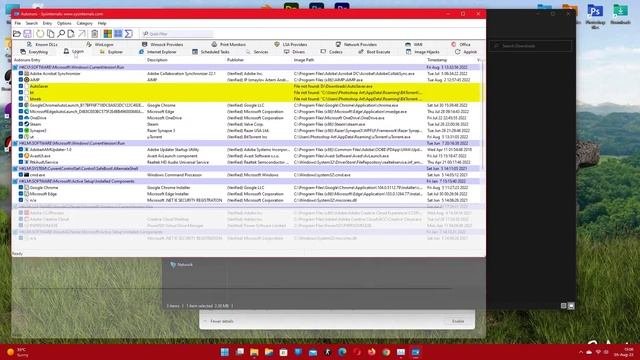Click the Find magnifier toolbar icon
640x360 pixels.
coord(61,33)
